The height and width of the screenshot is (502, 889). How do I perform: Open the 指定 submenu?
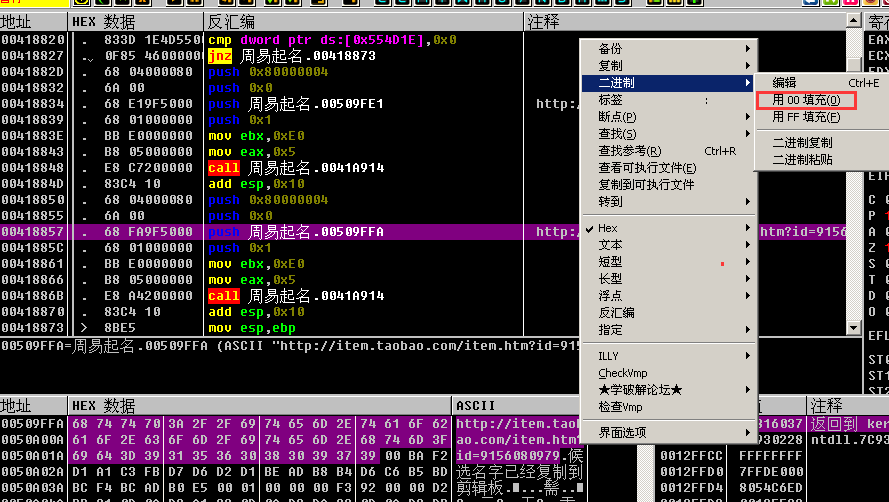(x=669, y=330)
